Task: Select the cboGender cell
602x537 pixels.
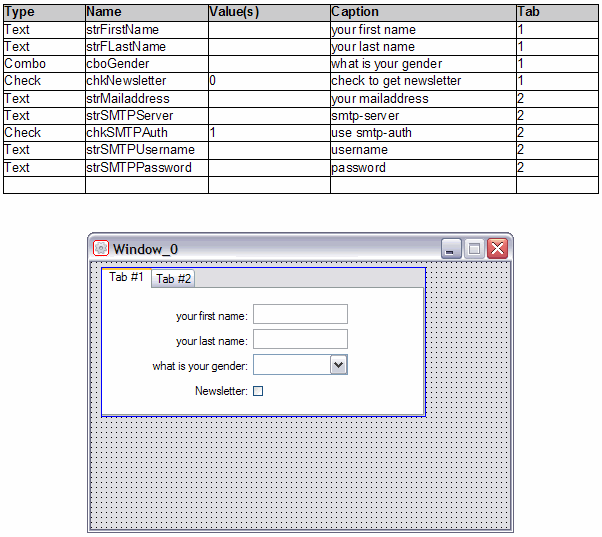Action: point(147,64)
